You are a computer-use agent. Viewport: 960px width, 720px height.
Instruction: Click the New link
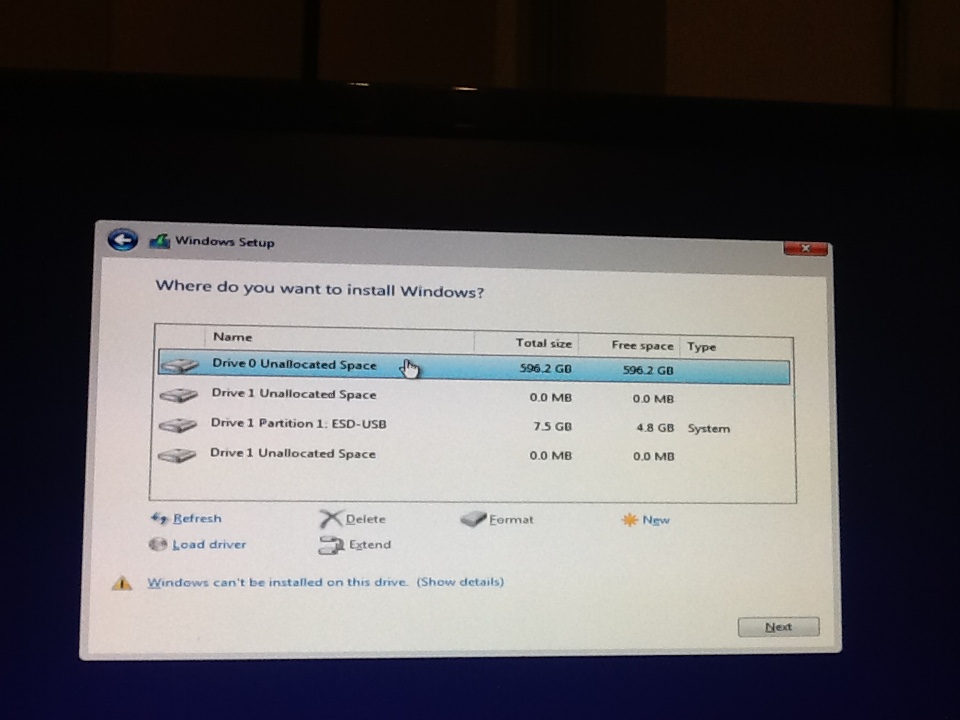(656, 520)
